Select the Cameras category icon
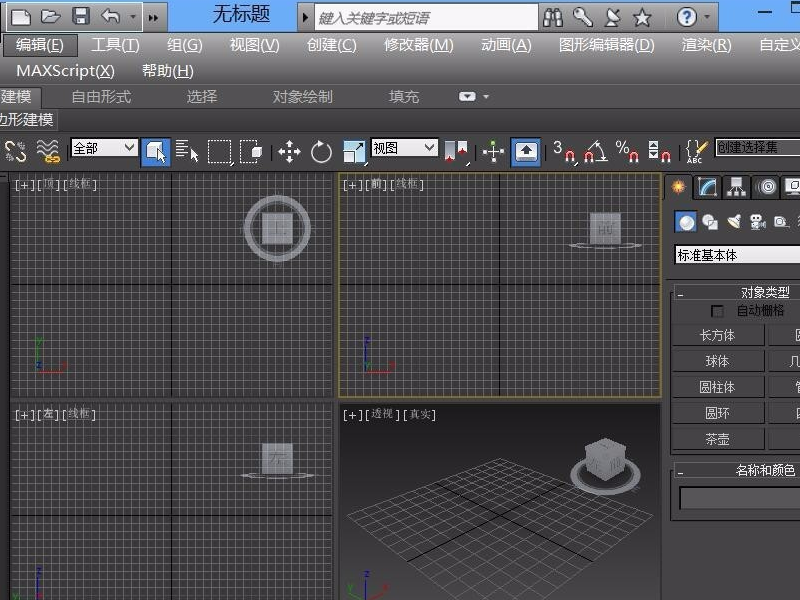 coord(758,222)
